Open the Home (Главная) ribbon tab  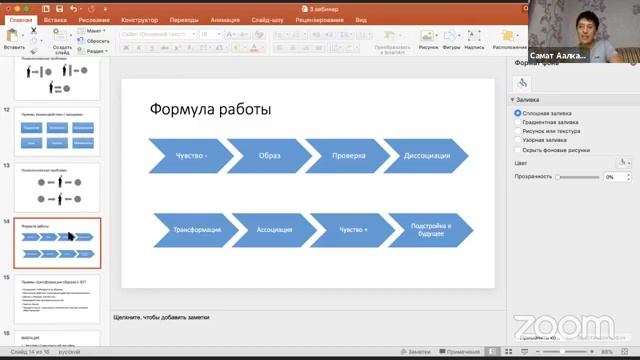pos(21,20)
